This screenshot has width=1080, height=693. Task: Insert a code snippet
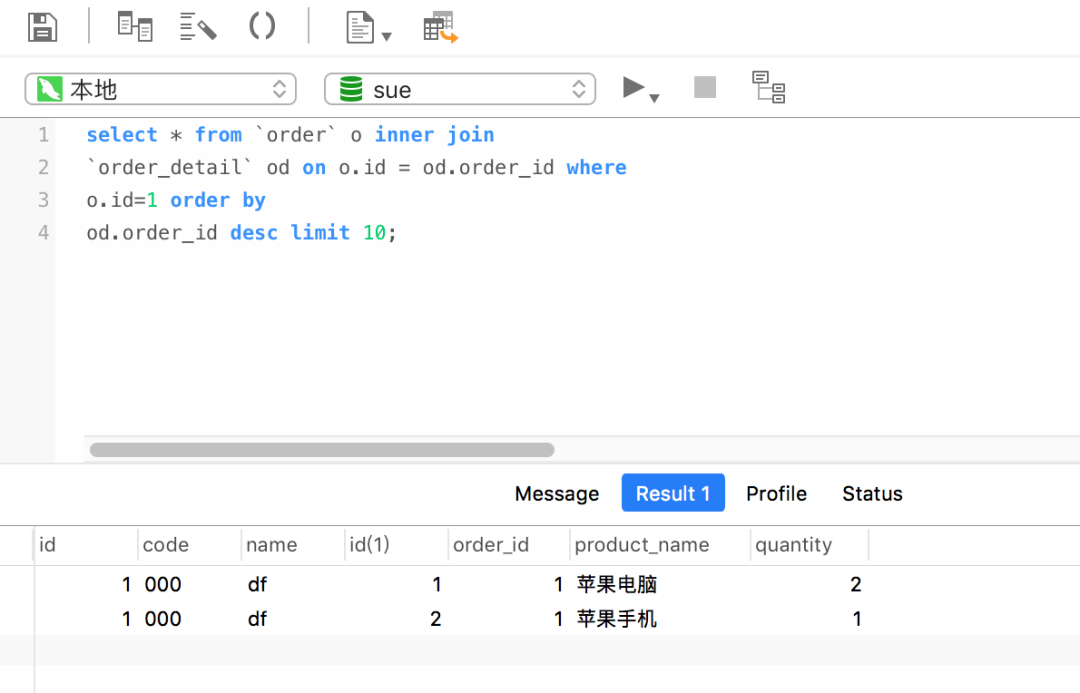tap(262, 27)
